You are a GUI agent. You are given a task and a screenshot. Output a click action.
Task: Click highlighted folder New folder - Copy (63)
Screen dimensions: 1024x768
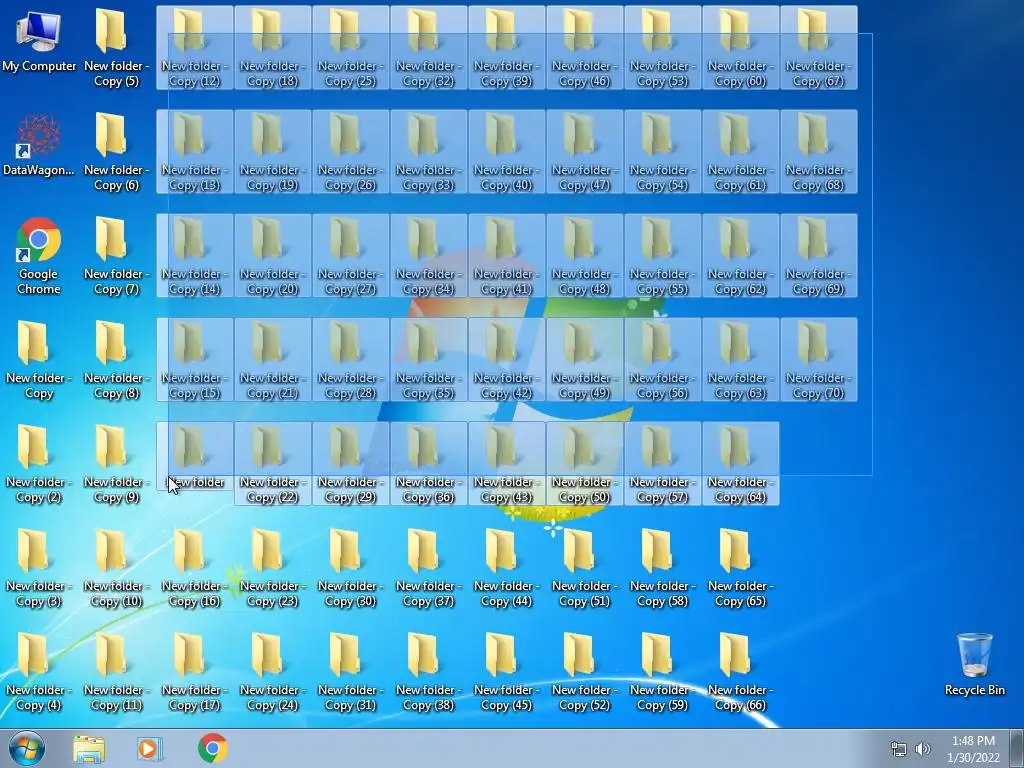tap(741, 359)
